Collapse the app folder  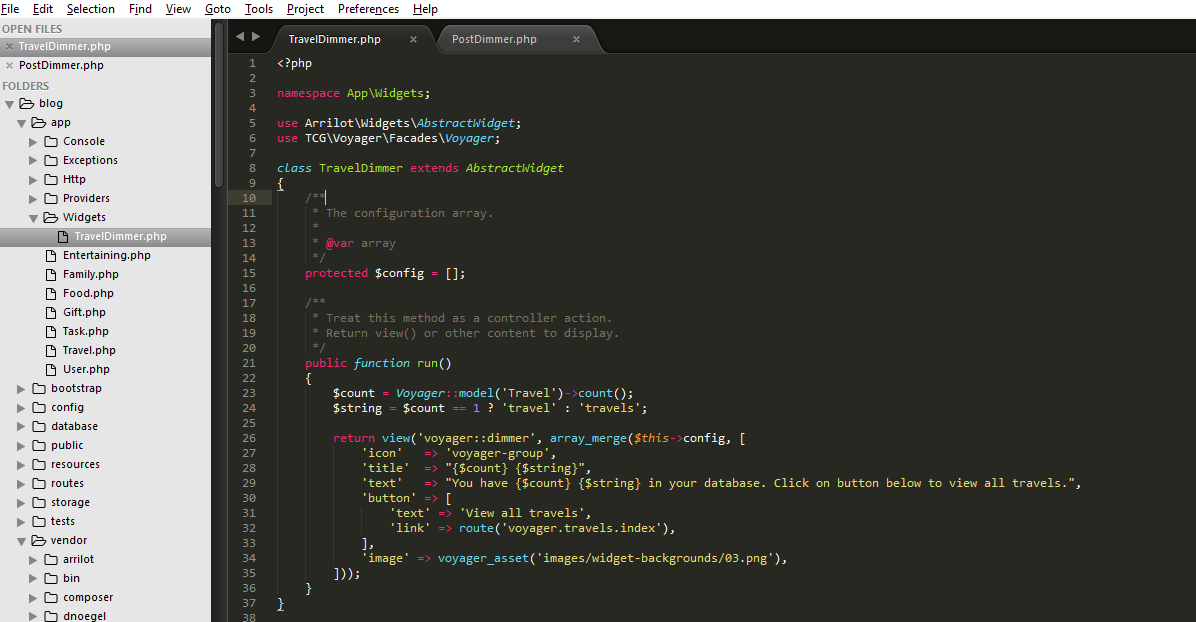21,124
